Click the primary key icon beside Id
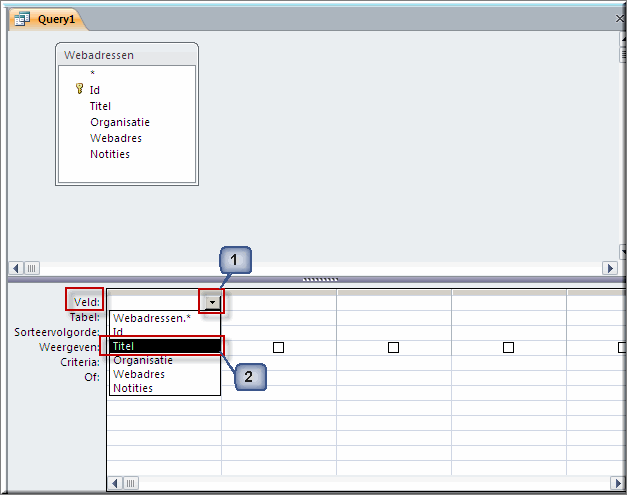Image resolution: width=627 pixels, height=495 pixels. [x=79, y=88]
